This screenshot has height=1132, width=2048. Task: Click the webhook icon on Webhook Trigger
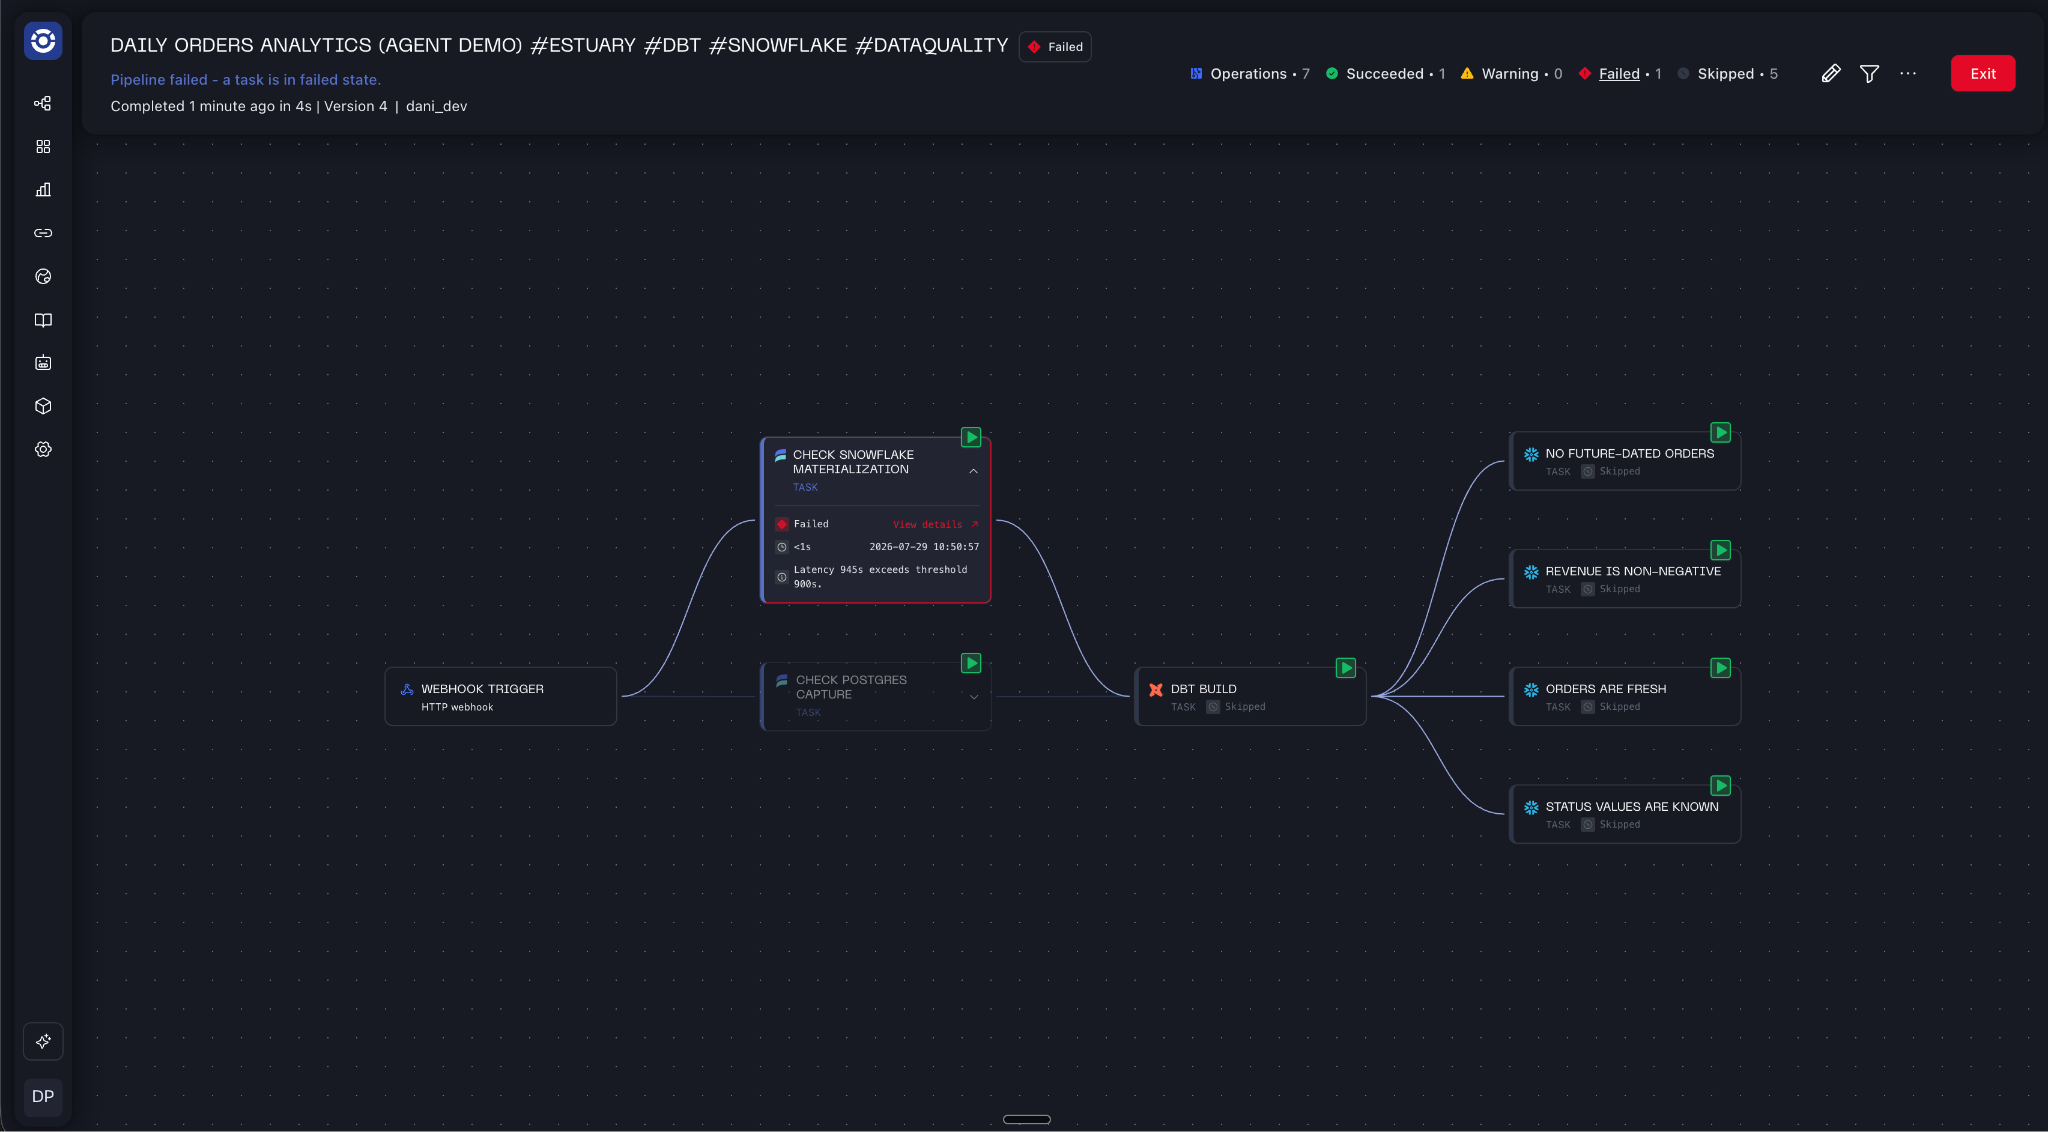point(407,689)
